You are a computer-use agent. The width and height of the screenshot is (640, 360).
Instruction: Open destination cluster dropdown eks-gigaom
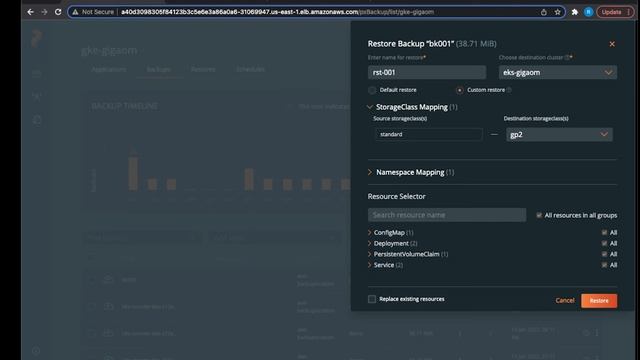click(x=558, y=72)
